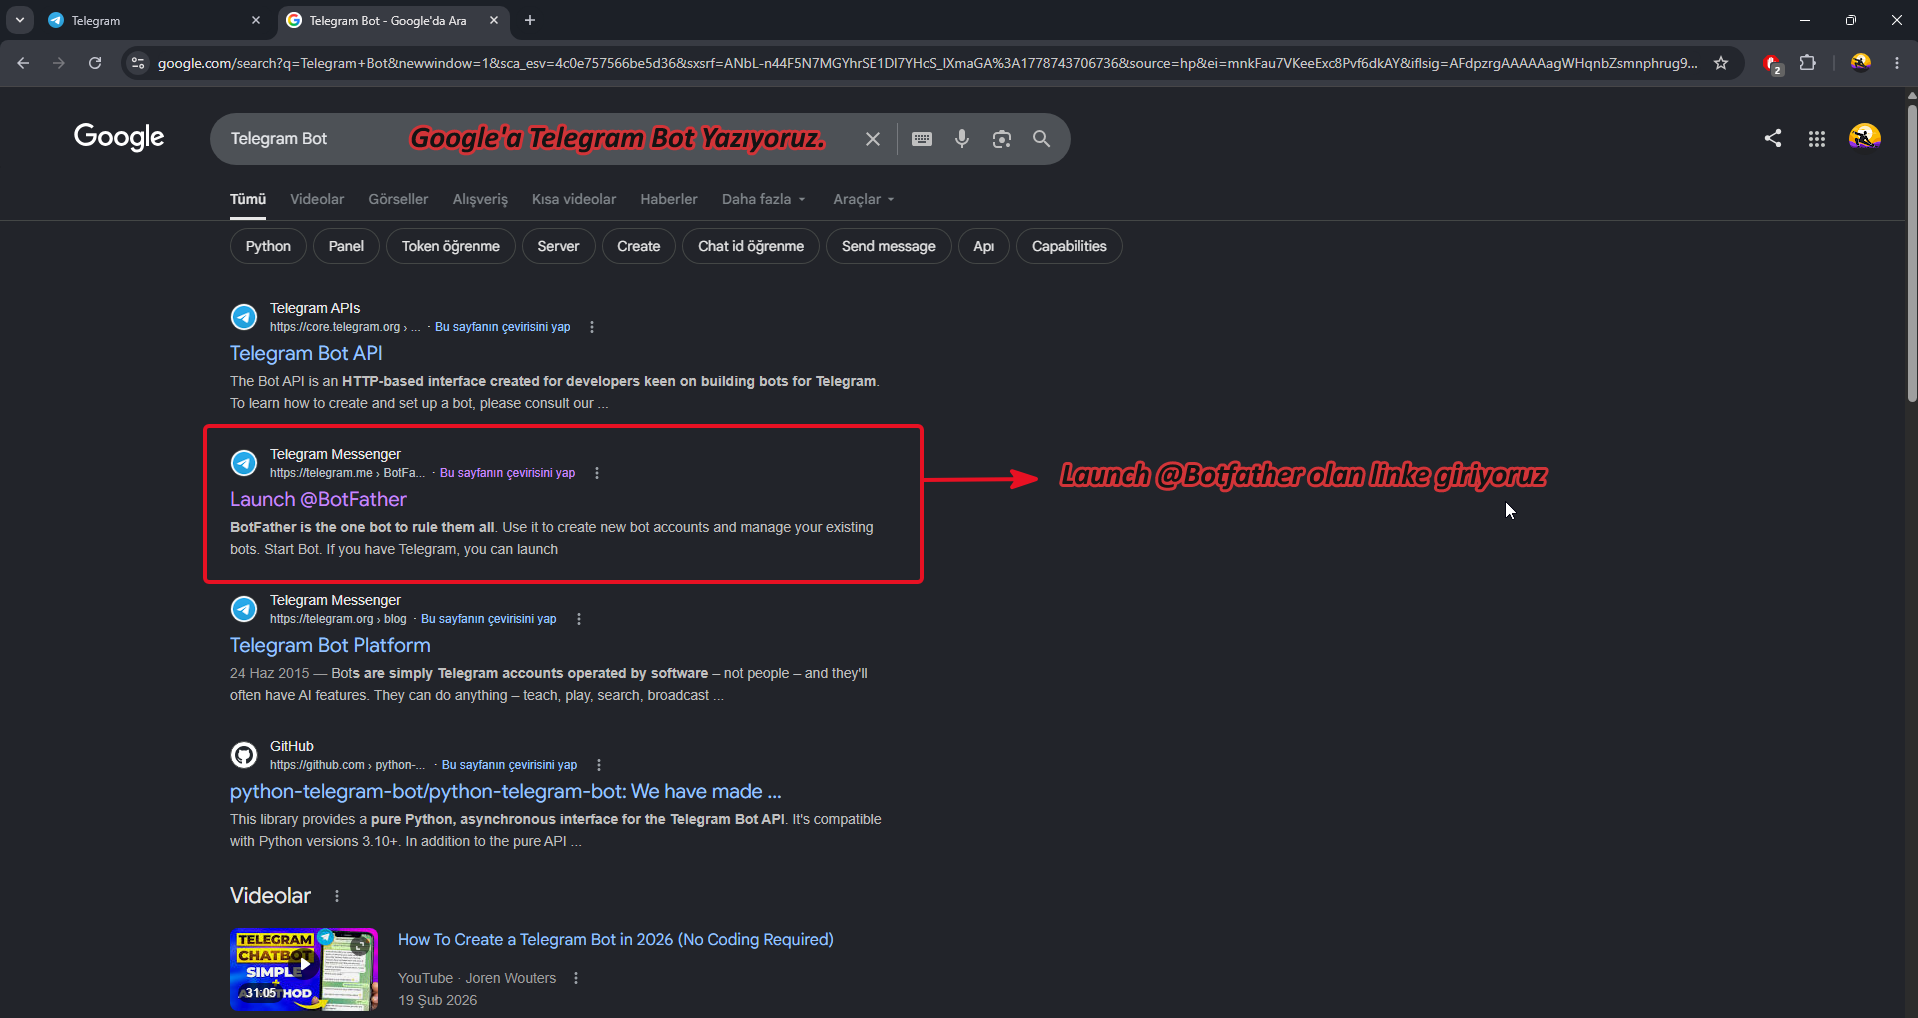Translate the GitHub result page
Screen dimensions: 1918x1018
click(509, 765)
